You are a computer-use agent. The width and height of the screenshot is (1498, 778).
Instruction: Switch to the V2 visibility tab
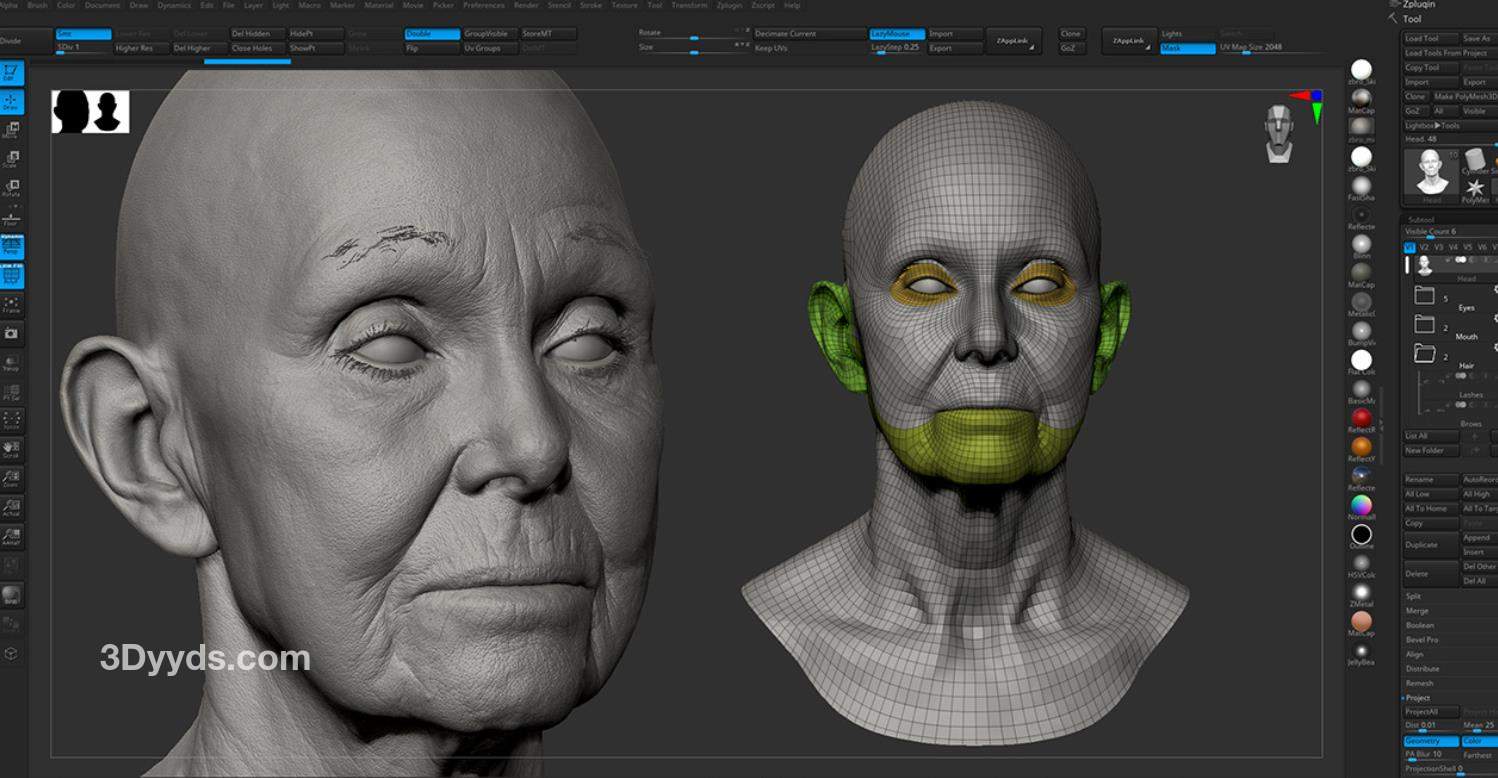coord(1424,246)
